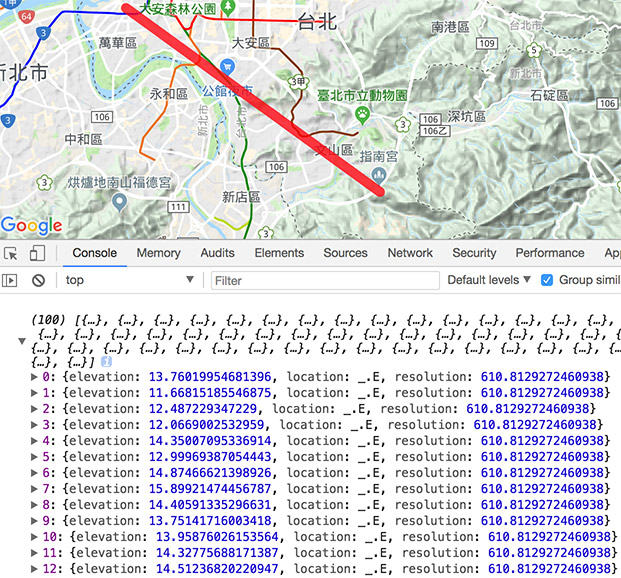Click the 萬華區 district label

pyautogui.click(x=118, y=43)
